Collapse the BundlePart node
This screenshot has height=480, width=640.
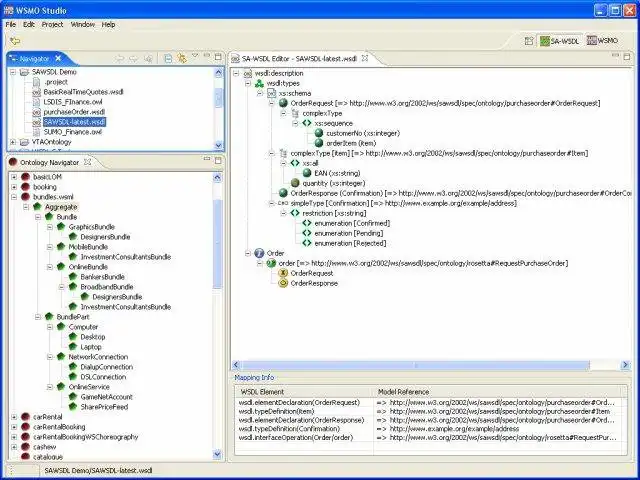[x=38, y=317]
